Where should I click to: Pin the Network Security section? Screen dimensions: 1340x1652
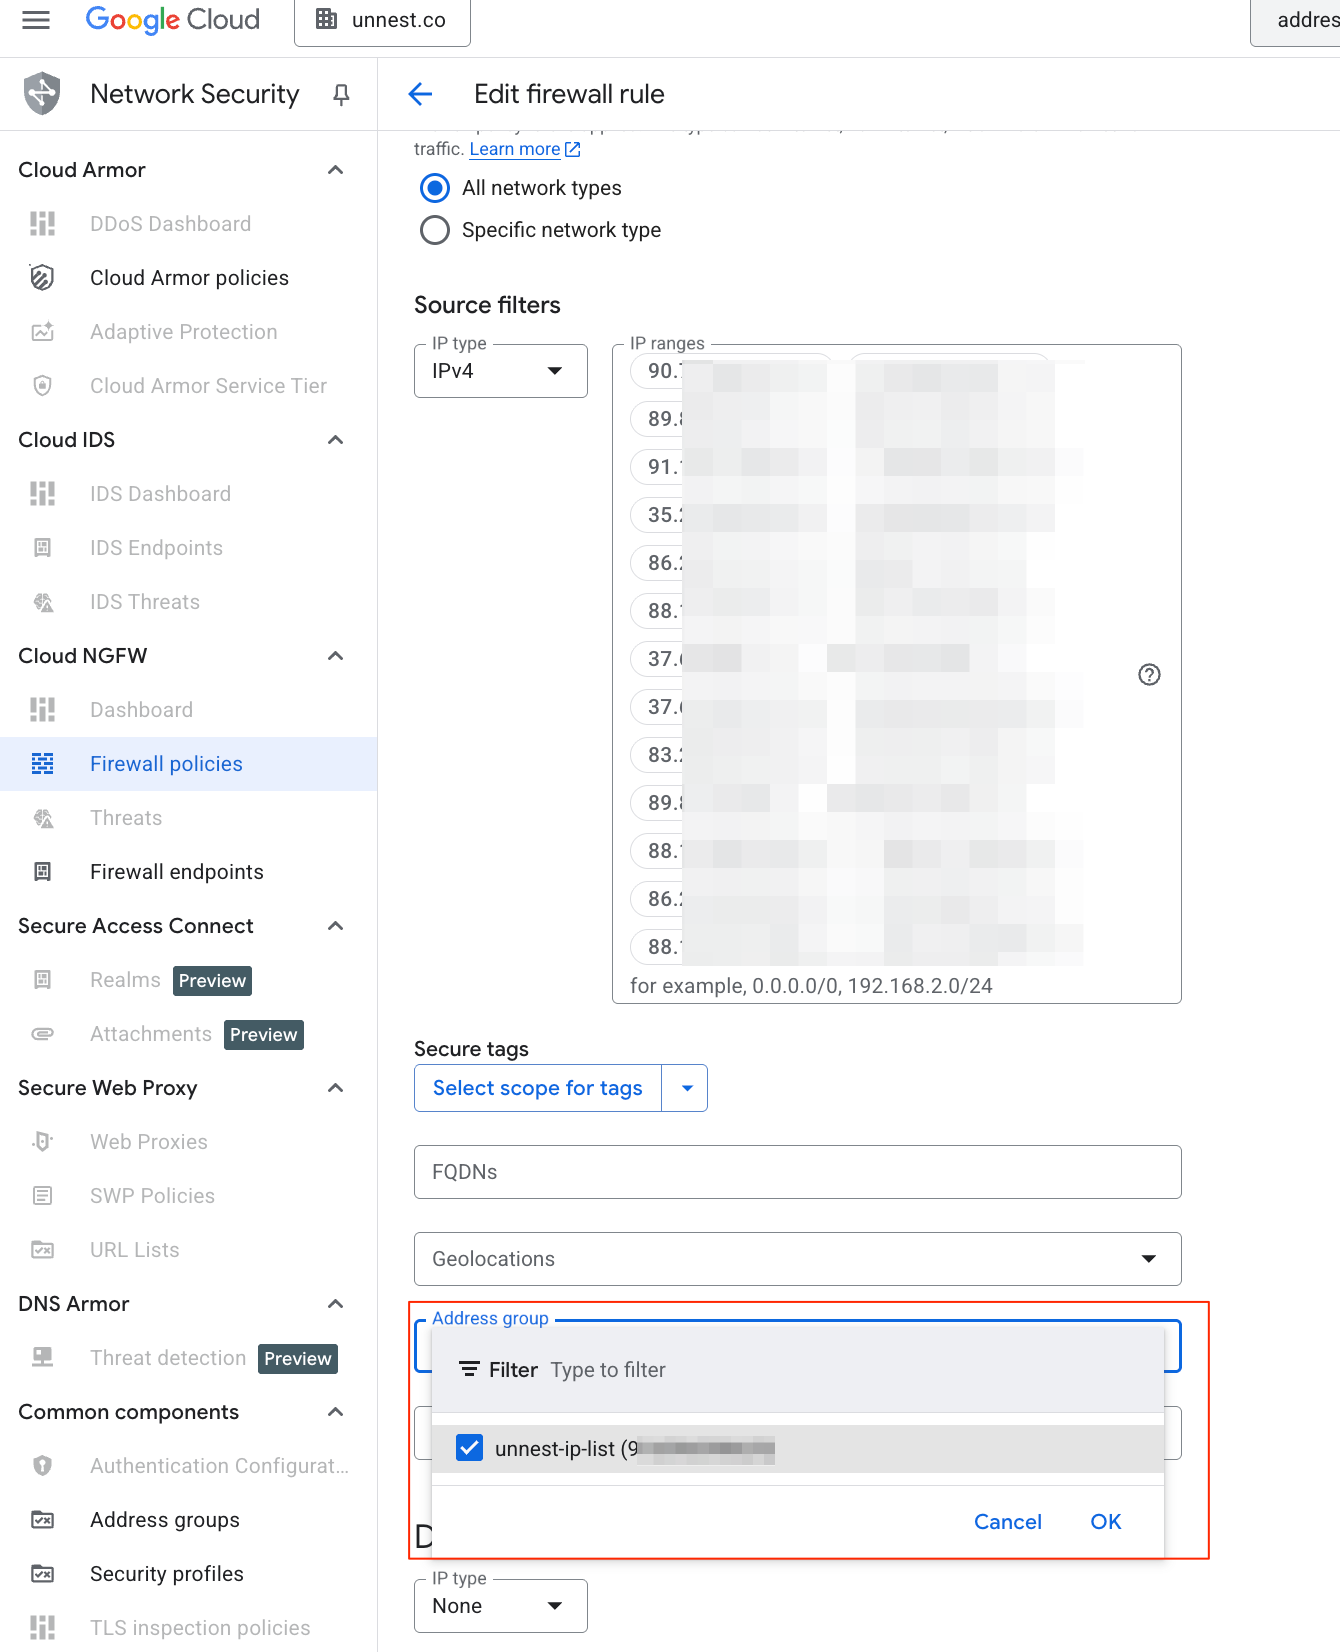pos(341,94)
